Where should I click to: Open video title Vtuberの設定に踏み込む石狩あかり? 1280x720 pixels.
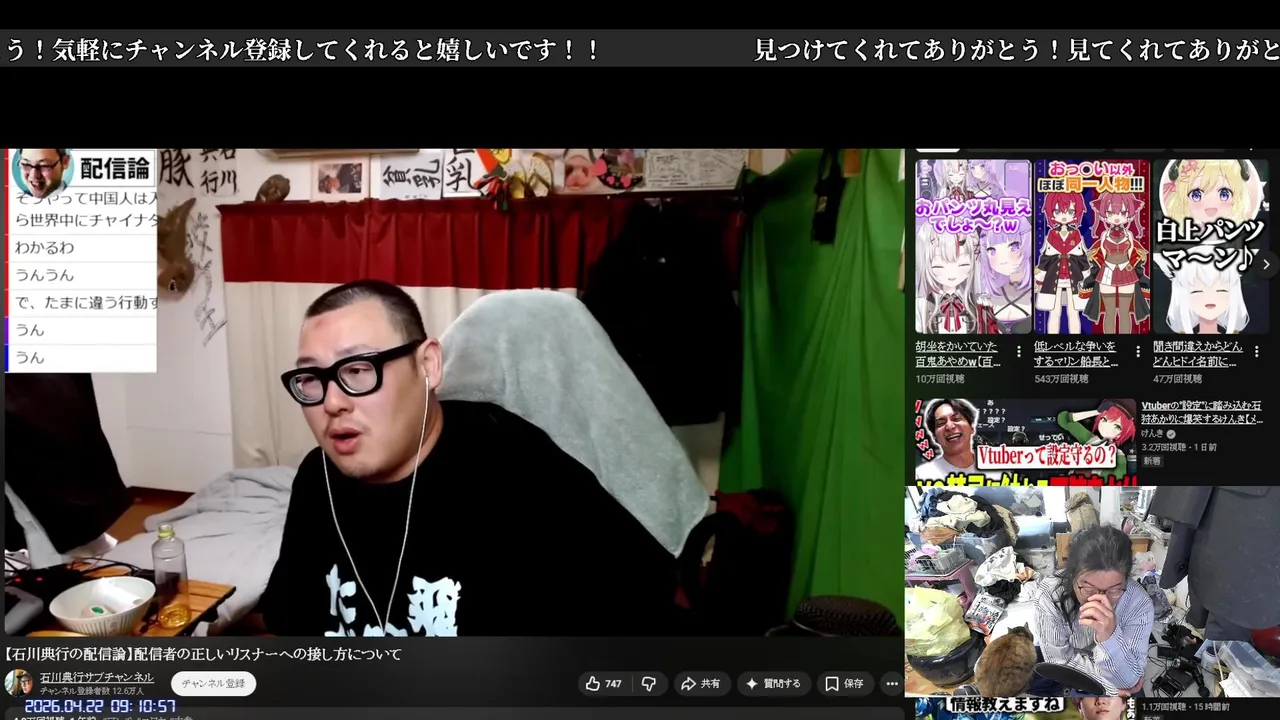[1203, 413]
